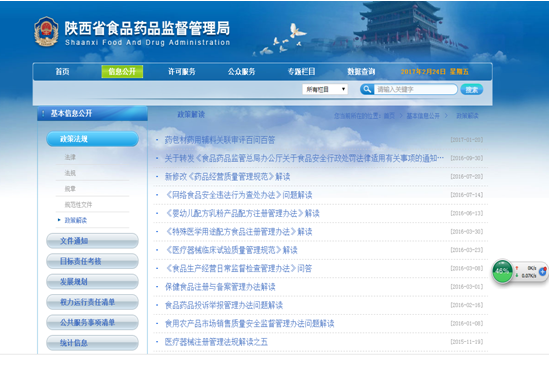Click the 基本信息公开 sidebar header

tap(92, 113)
